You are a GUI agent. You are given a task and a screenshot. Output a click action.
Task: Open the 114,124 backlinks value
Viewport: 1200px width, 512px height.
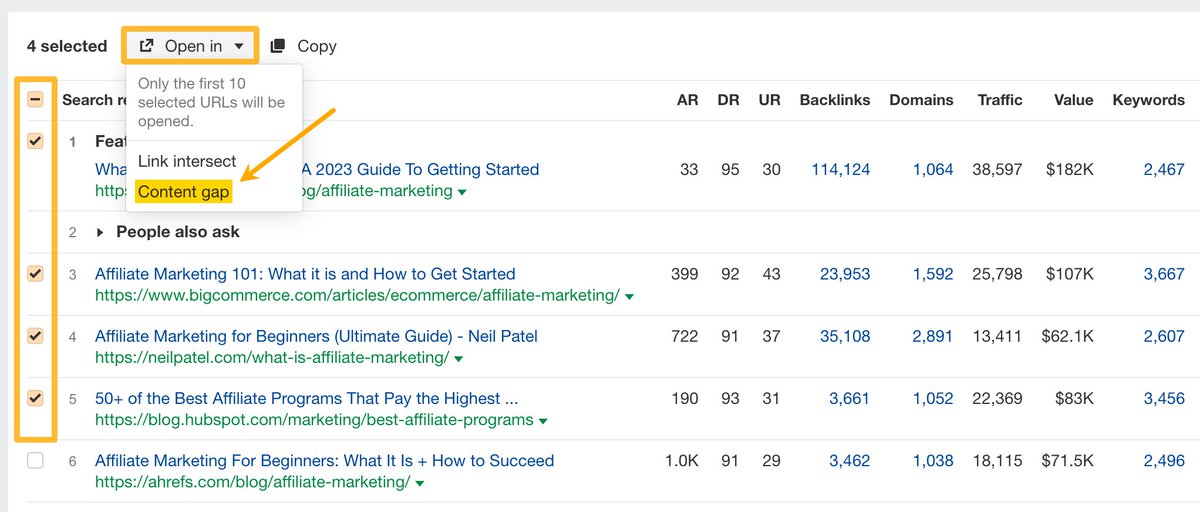[x=841, y=170]
